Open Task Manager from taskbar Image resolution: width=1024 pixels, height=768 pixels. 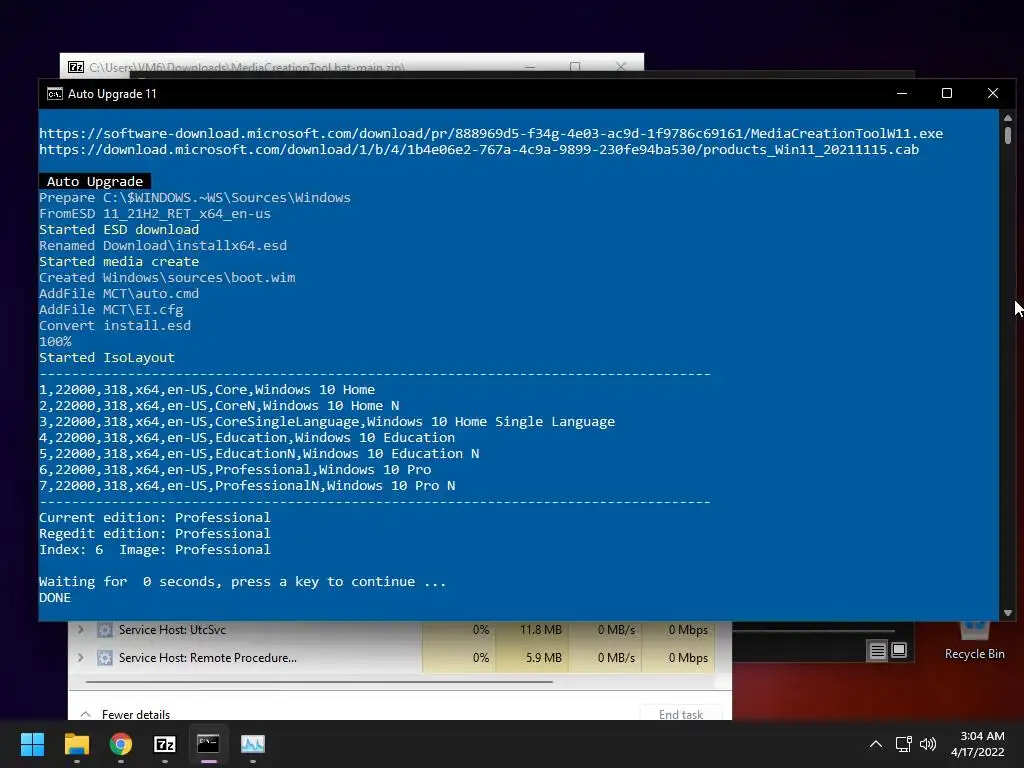pos(253,744)
